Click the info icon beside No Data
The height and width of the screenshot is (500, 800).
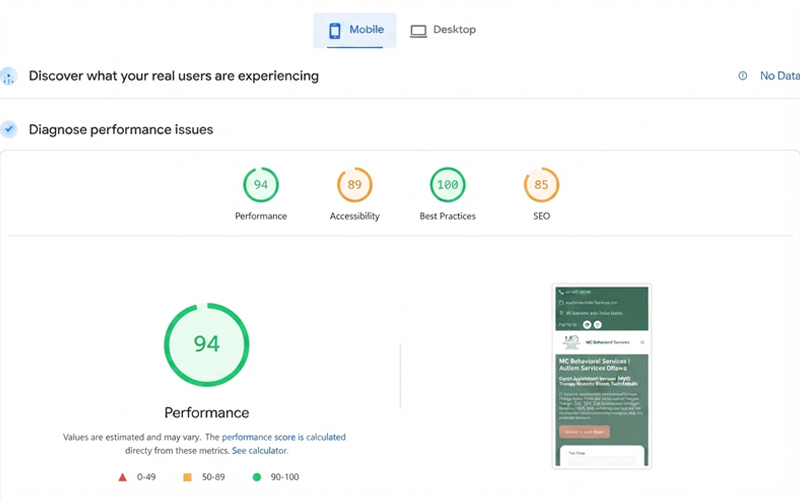[x=743, y=76]
